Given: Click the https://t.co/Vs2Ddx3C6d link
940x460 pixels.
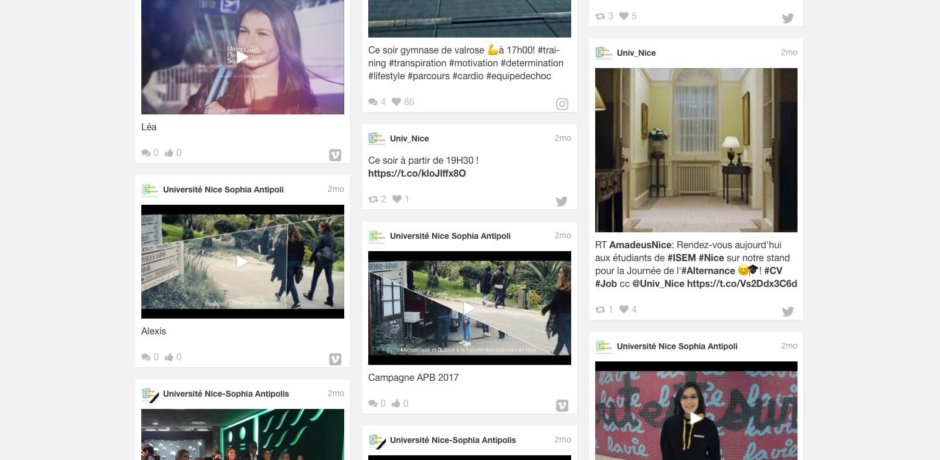Looking at the screenshot, I should tap(741, 283).
